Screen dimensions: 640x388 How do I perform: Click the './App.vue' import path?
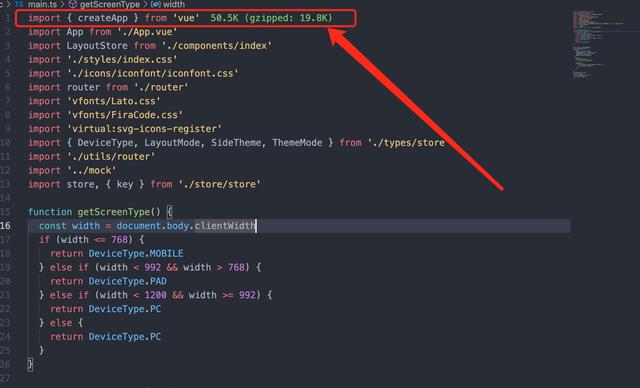(x=147, y=32)
